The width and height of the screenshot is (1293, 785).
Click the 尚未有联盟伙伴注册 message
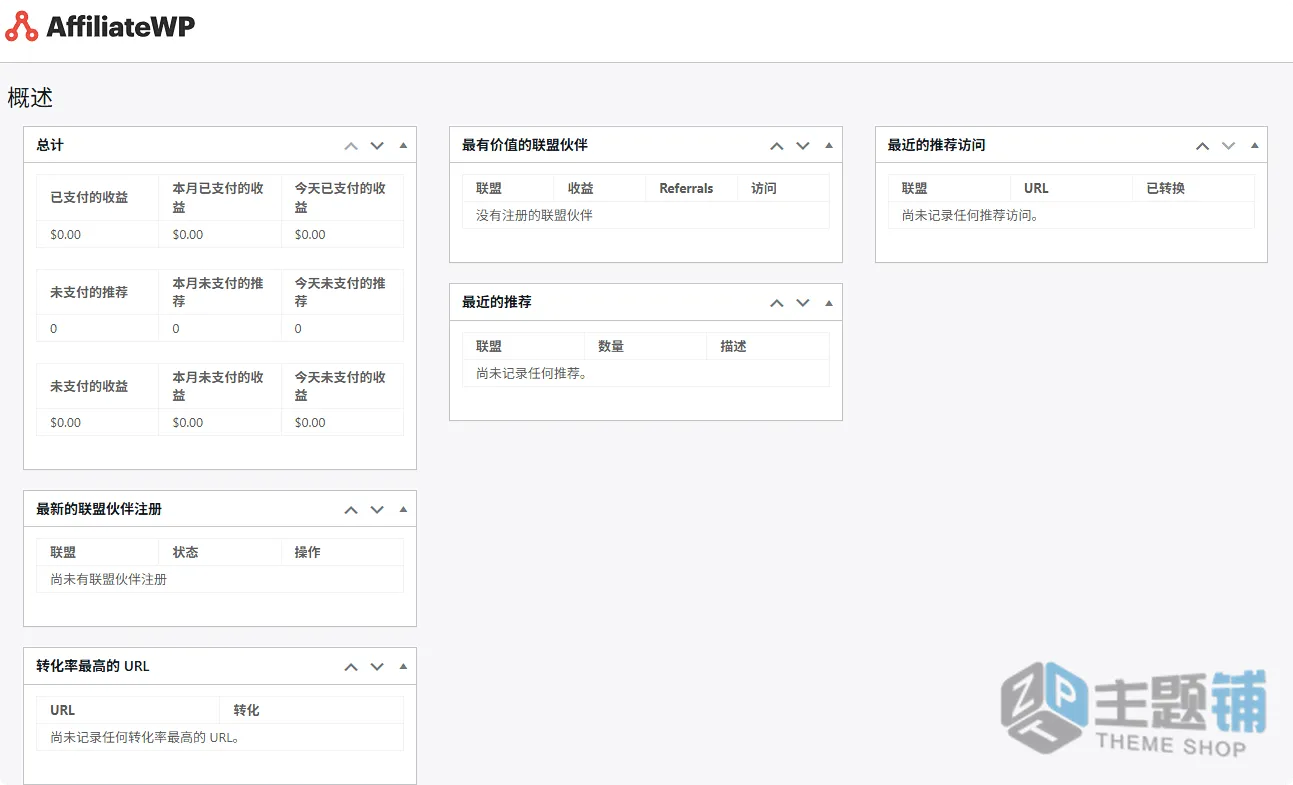pos(108,579)
